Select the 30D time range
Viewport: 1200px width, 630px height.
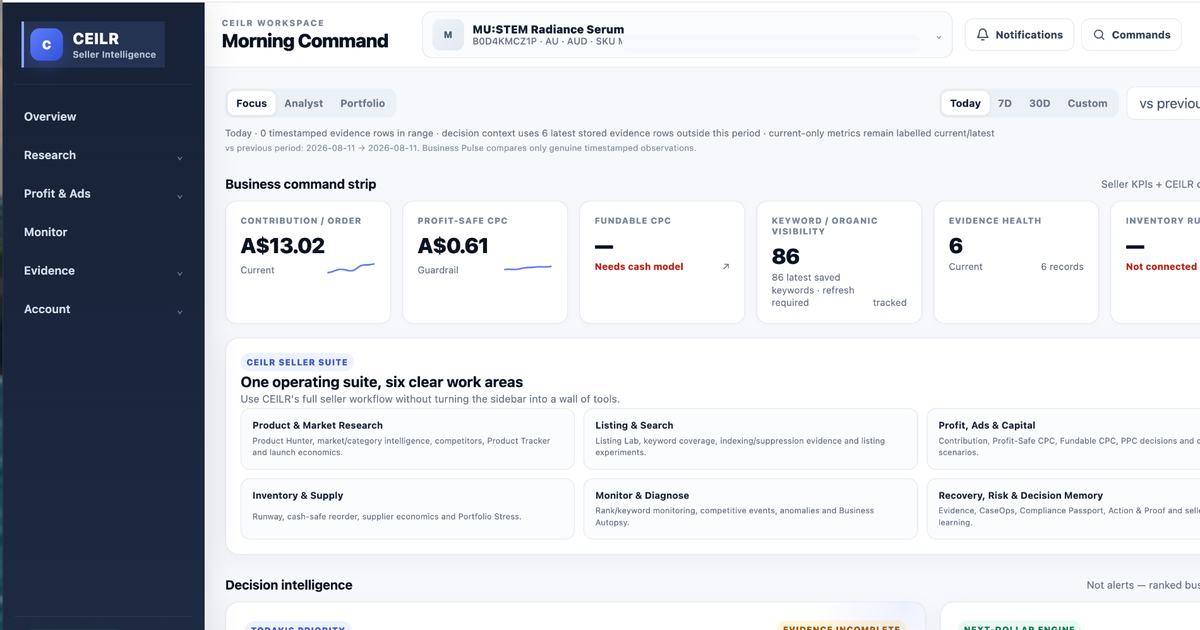(x=1040, y=103)
